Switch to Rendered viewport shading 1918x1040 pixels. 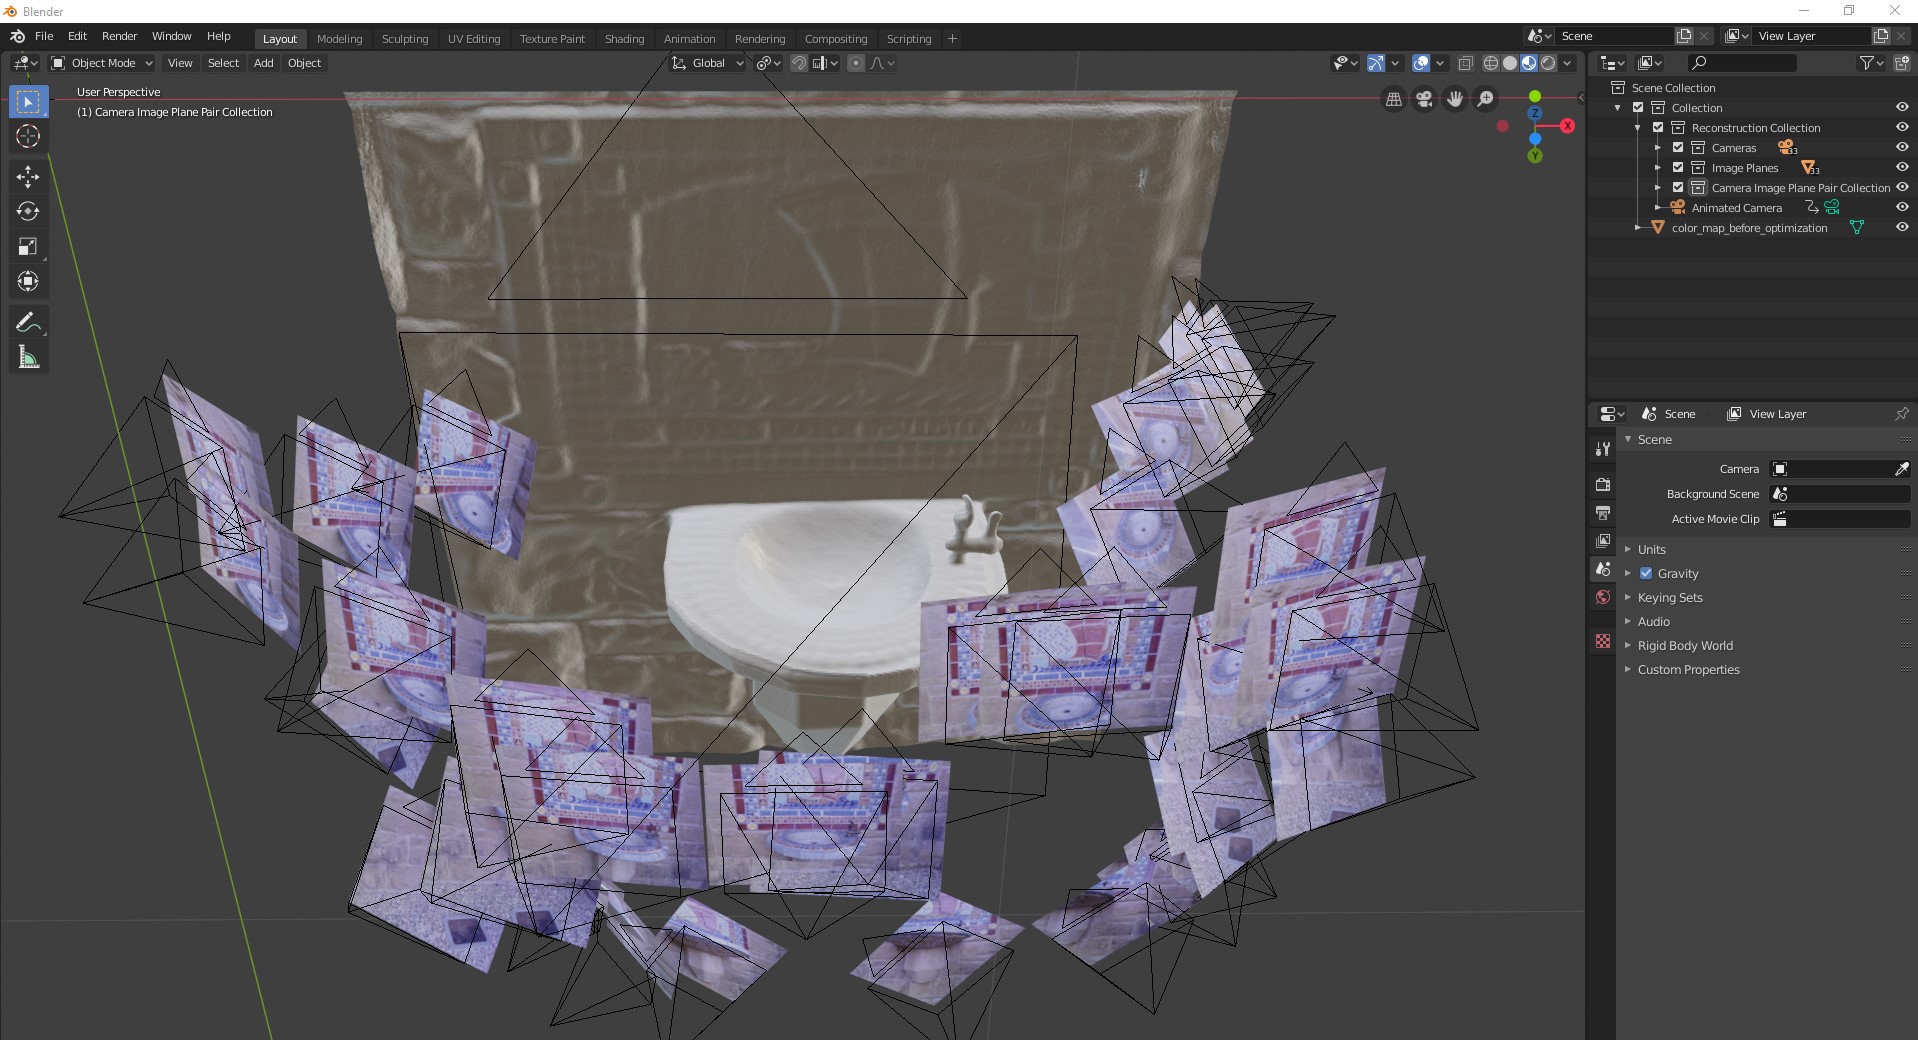click(x=1547, y=62)
